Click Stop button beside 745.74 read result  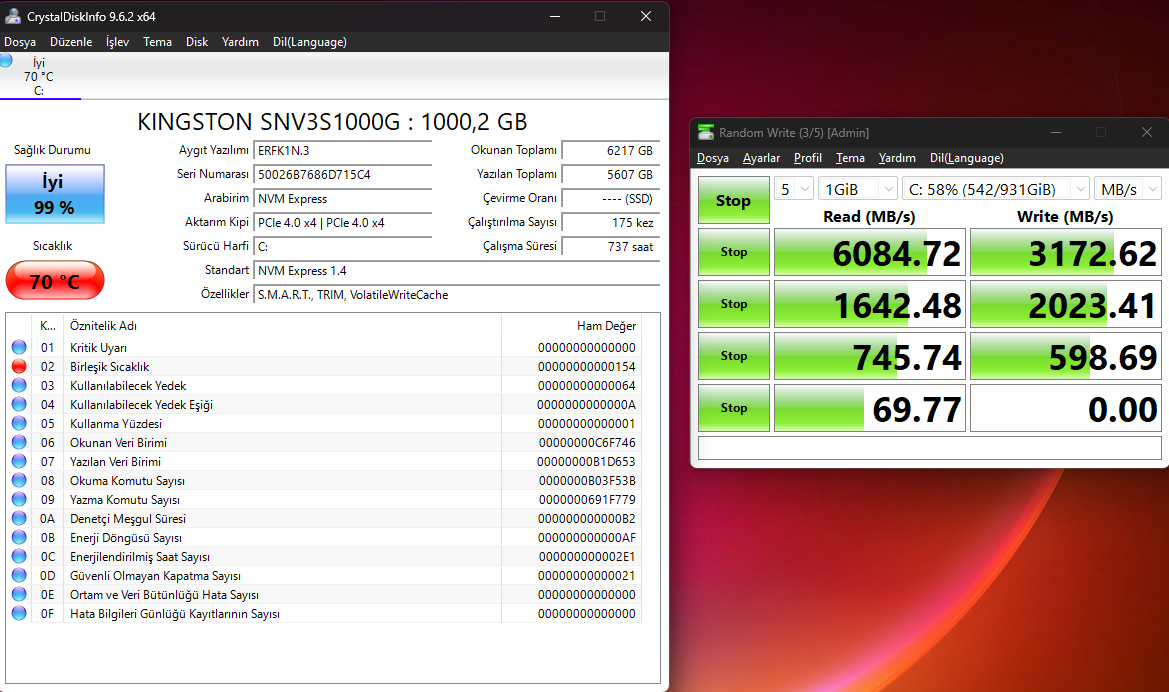[734, 356]
